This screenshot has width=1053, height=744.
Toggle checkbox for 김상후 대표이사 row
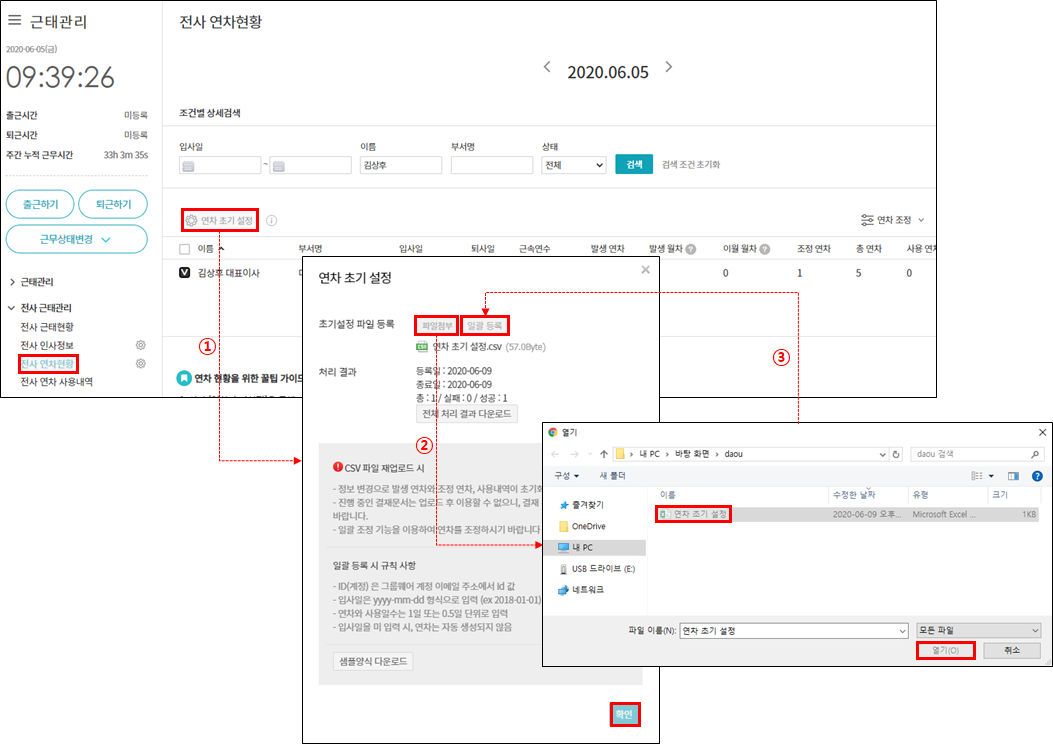tap(184, 273)
